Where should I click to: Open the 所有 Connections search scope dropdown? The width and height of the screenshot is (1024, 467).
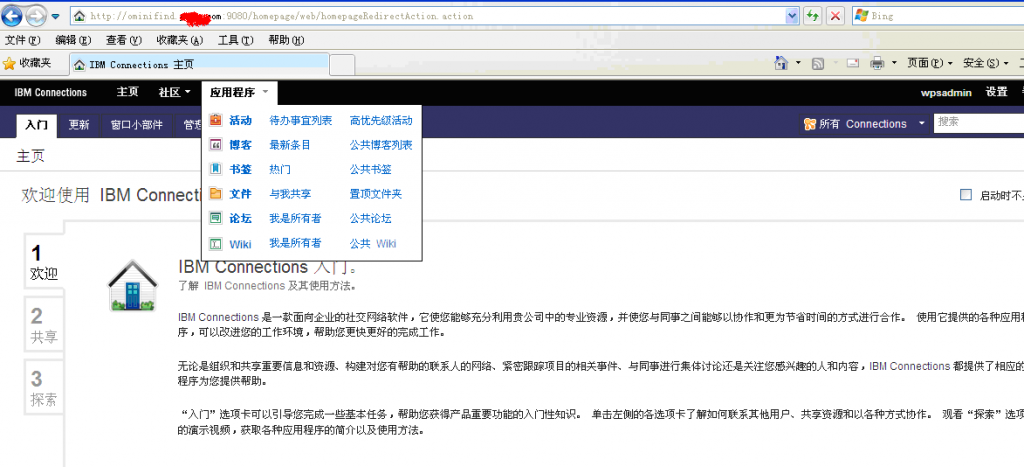pyautogui.click(x=865, y=124)
